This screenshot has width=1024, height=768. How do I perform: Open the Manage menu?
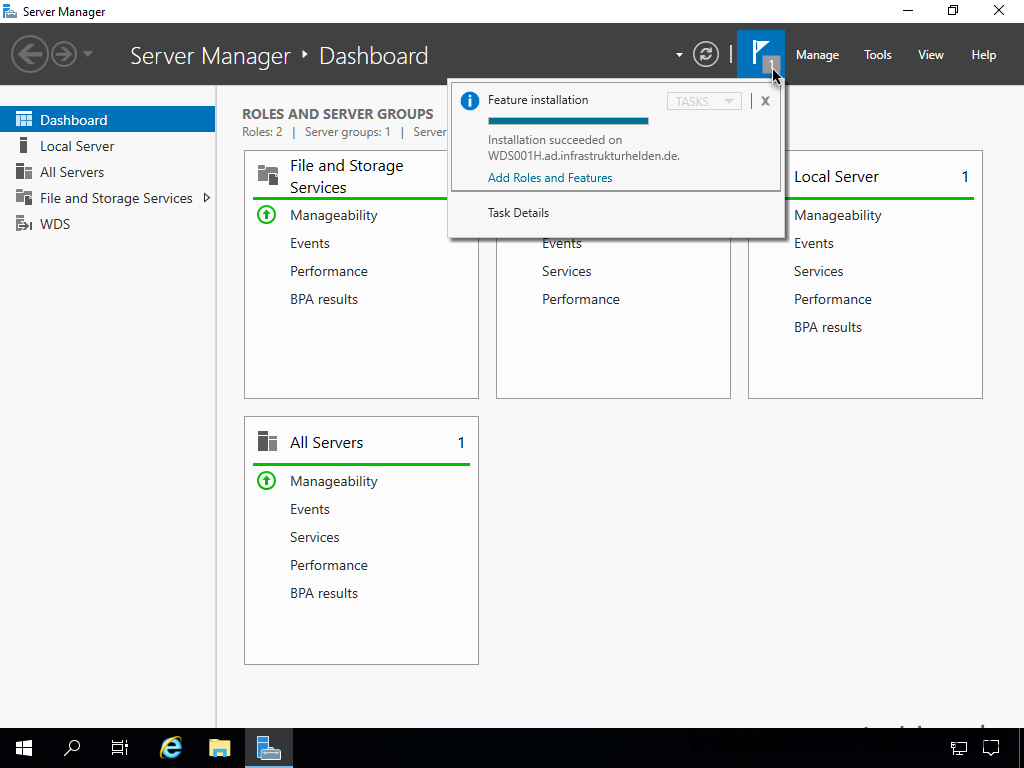pos(817,55)
